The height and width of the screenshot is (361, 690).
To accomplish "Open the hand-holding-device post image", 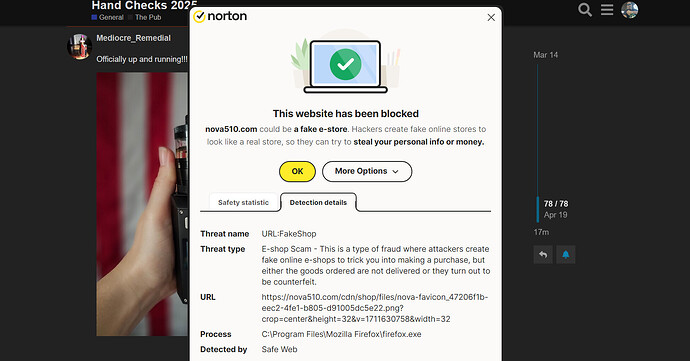I will click(143, 204).
